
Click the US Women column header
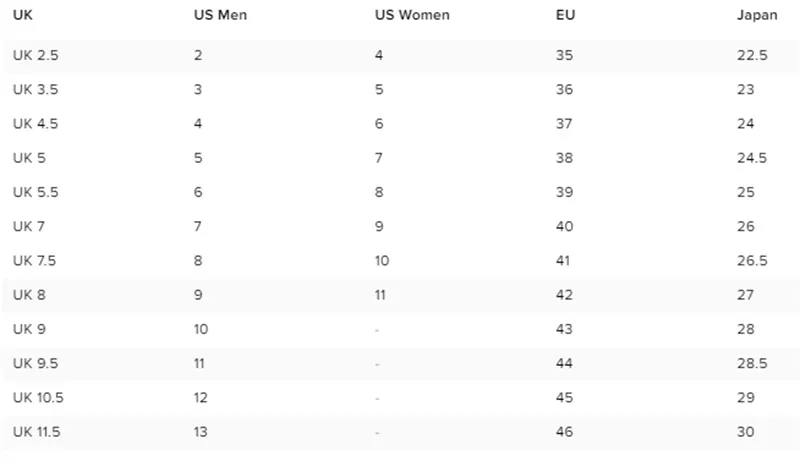412,15
